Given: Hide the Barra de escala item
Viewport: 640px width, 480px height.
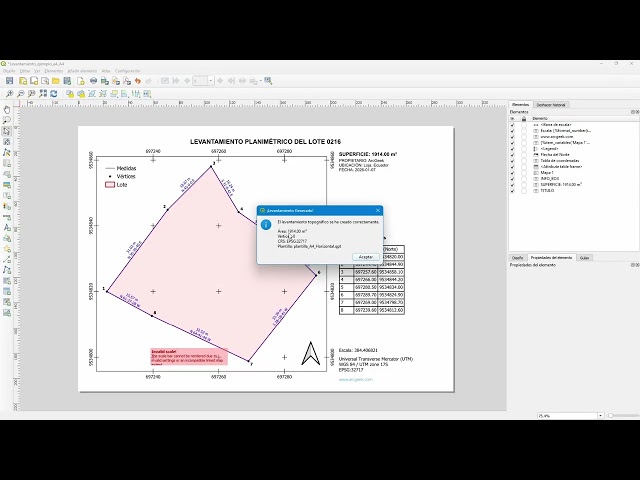Looking at the screenshot, I should (x=513, y=125).
